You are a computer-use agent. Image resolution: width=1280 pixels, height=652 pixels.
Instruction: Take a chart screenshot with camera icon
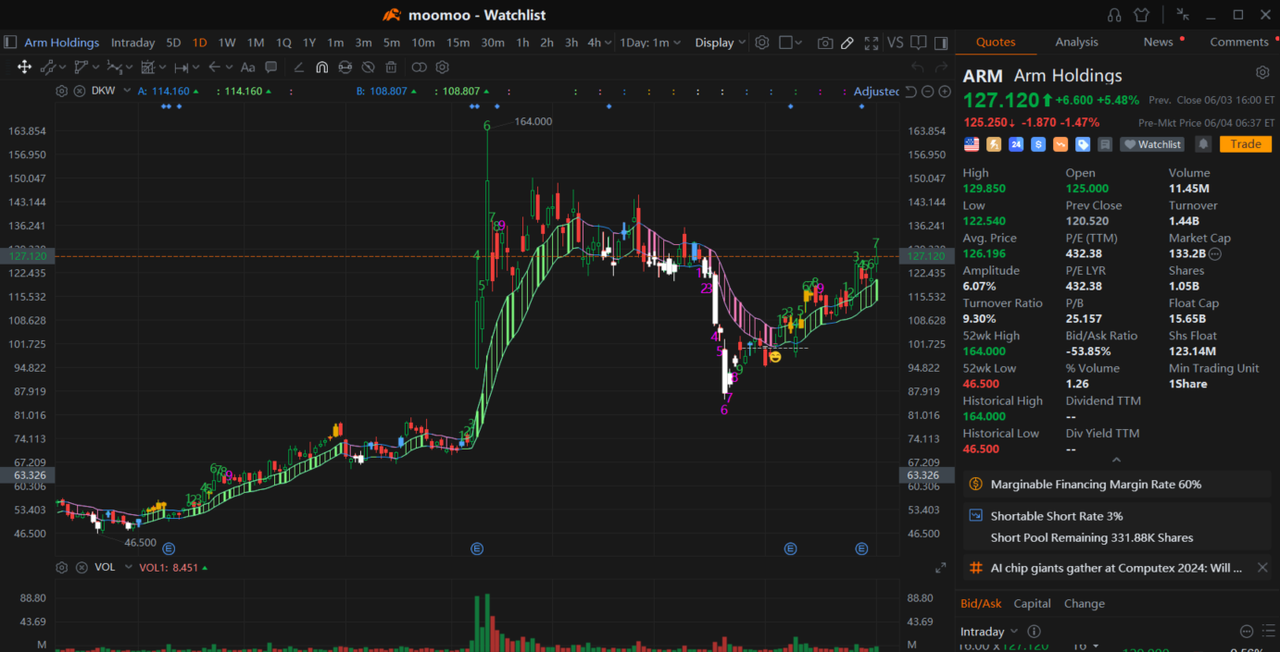click(x=825, y=43)
